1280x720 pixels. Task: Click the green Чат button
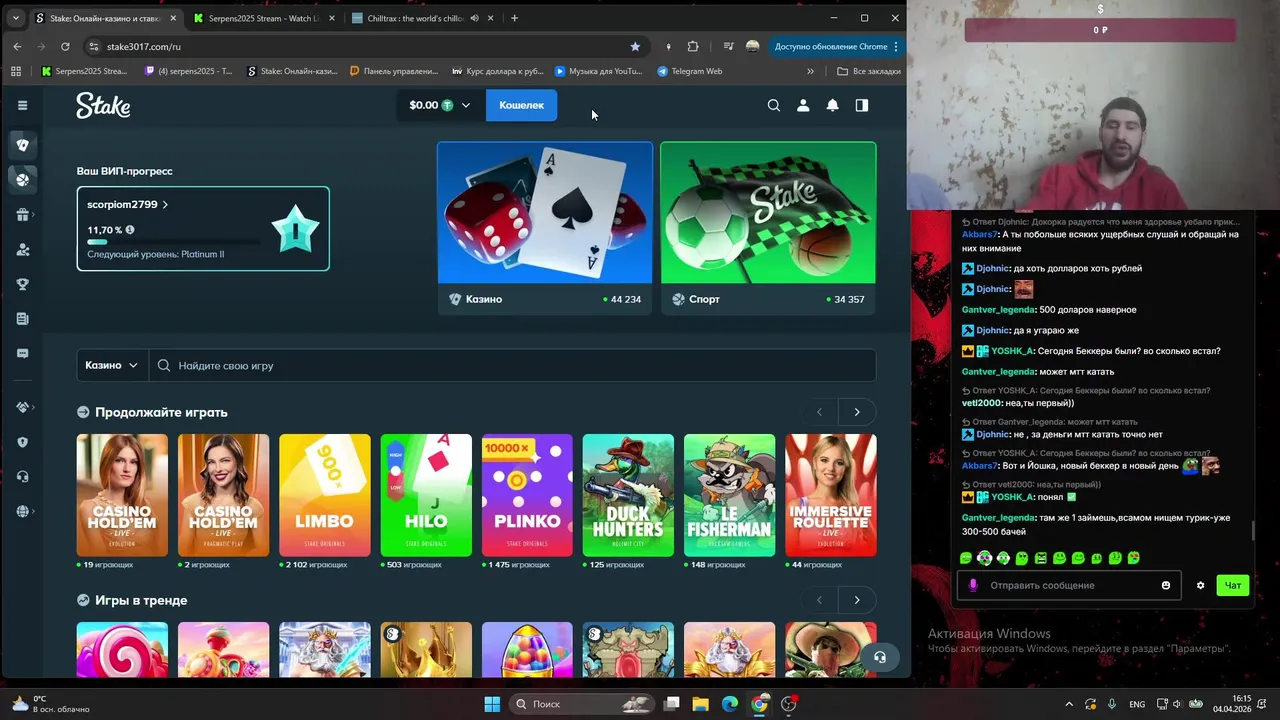[x=1233, y=585]
